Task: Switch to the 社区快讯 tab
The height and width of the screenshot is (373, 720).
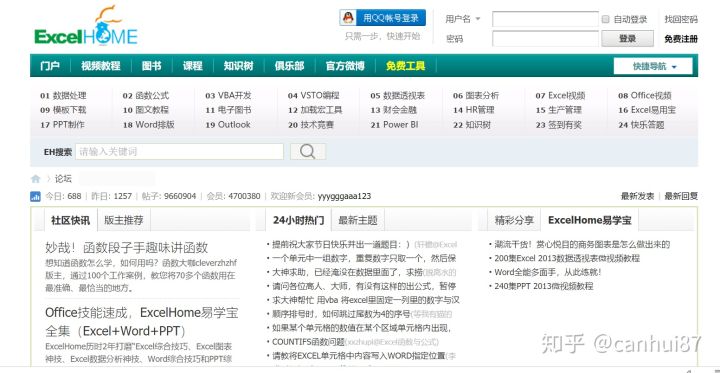Action: pos(71,220)
